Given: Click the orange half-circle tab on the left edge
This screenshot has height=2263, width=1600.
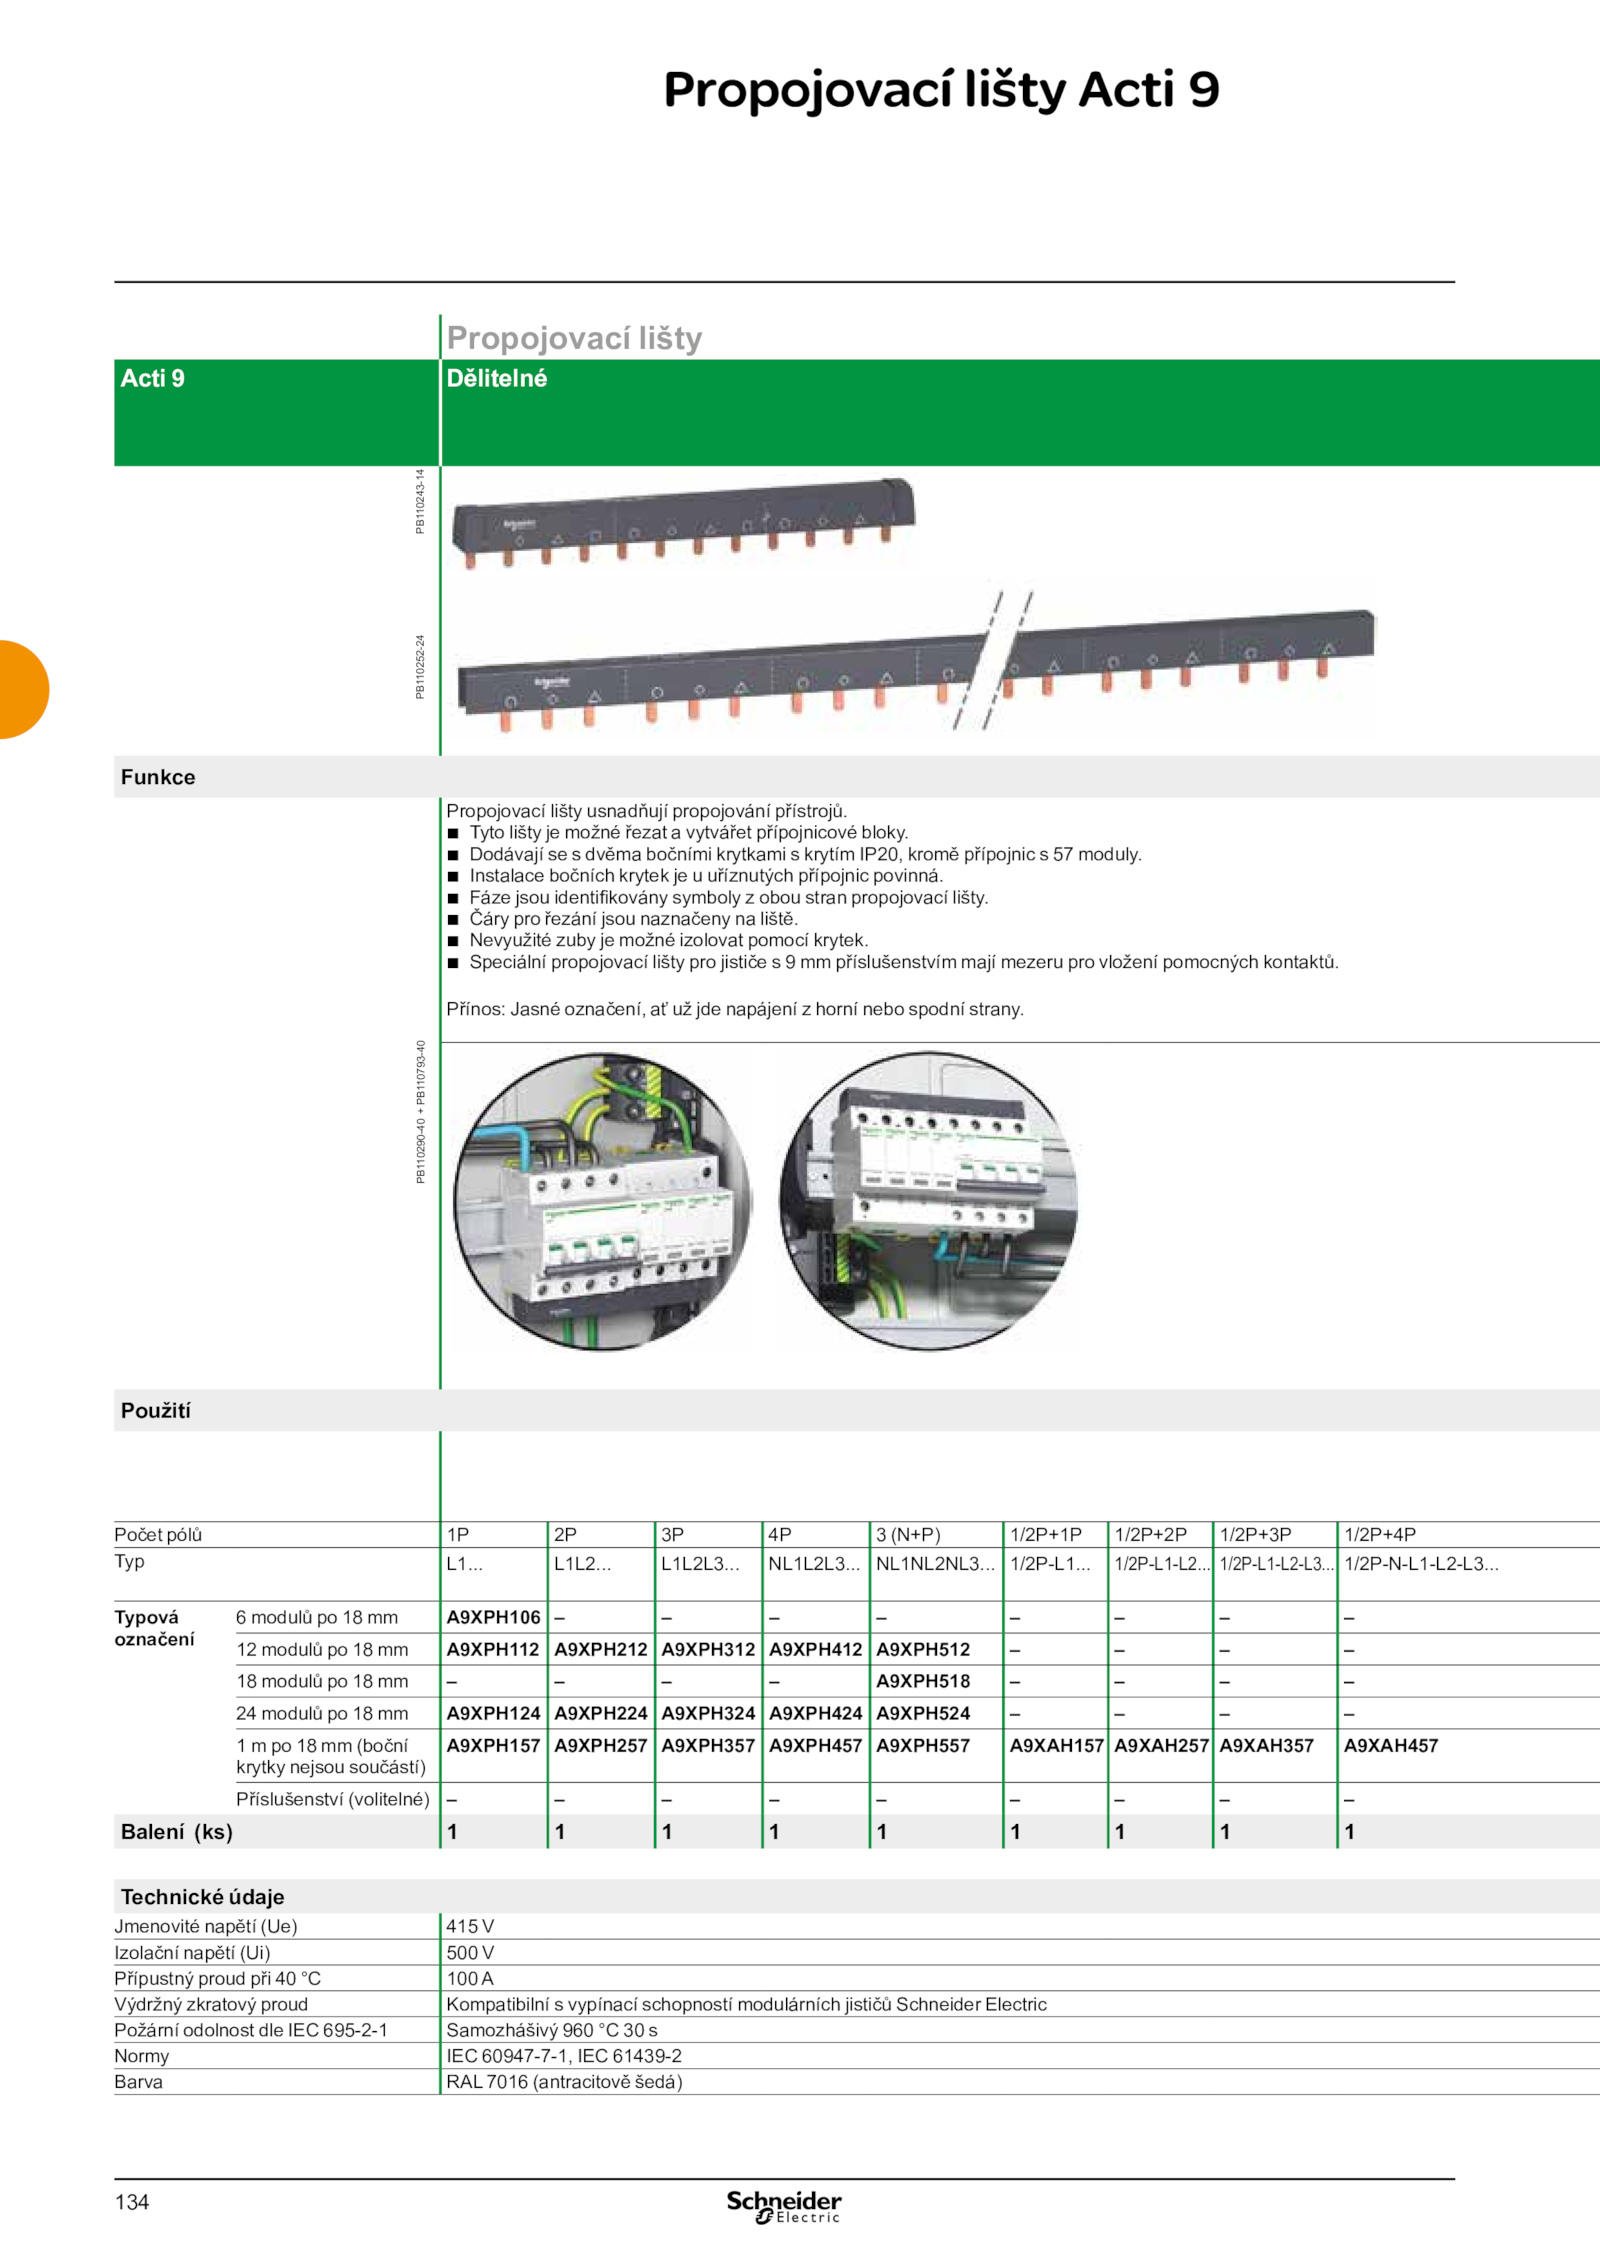Looking at the screenshot, I should coord(24,689).
